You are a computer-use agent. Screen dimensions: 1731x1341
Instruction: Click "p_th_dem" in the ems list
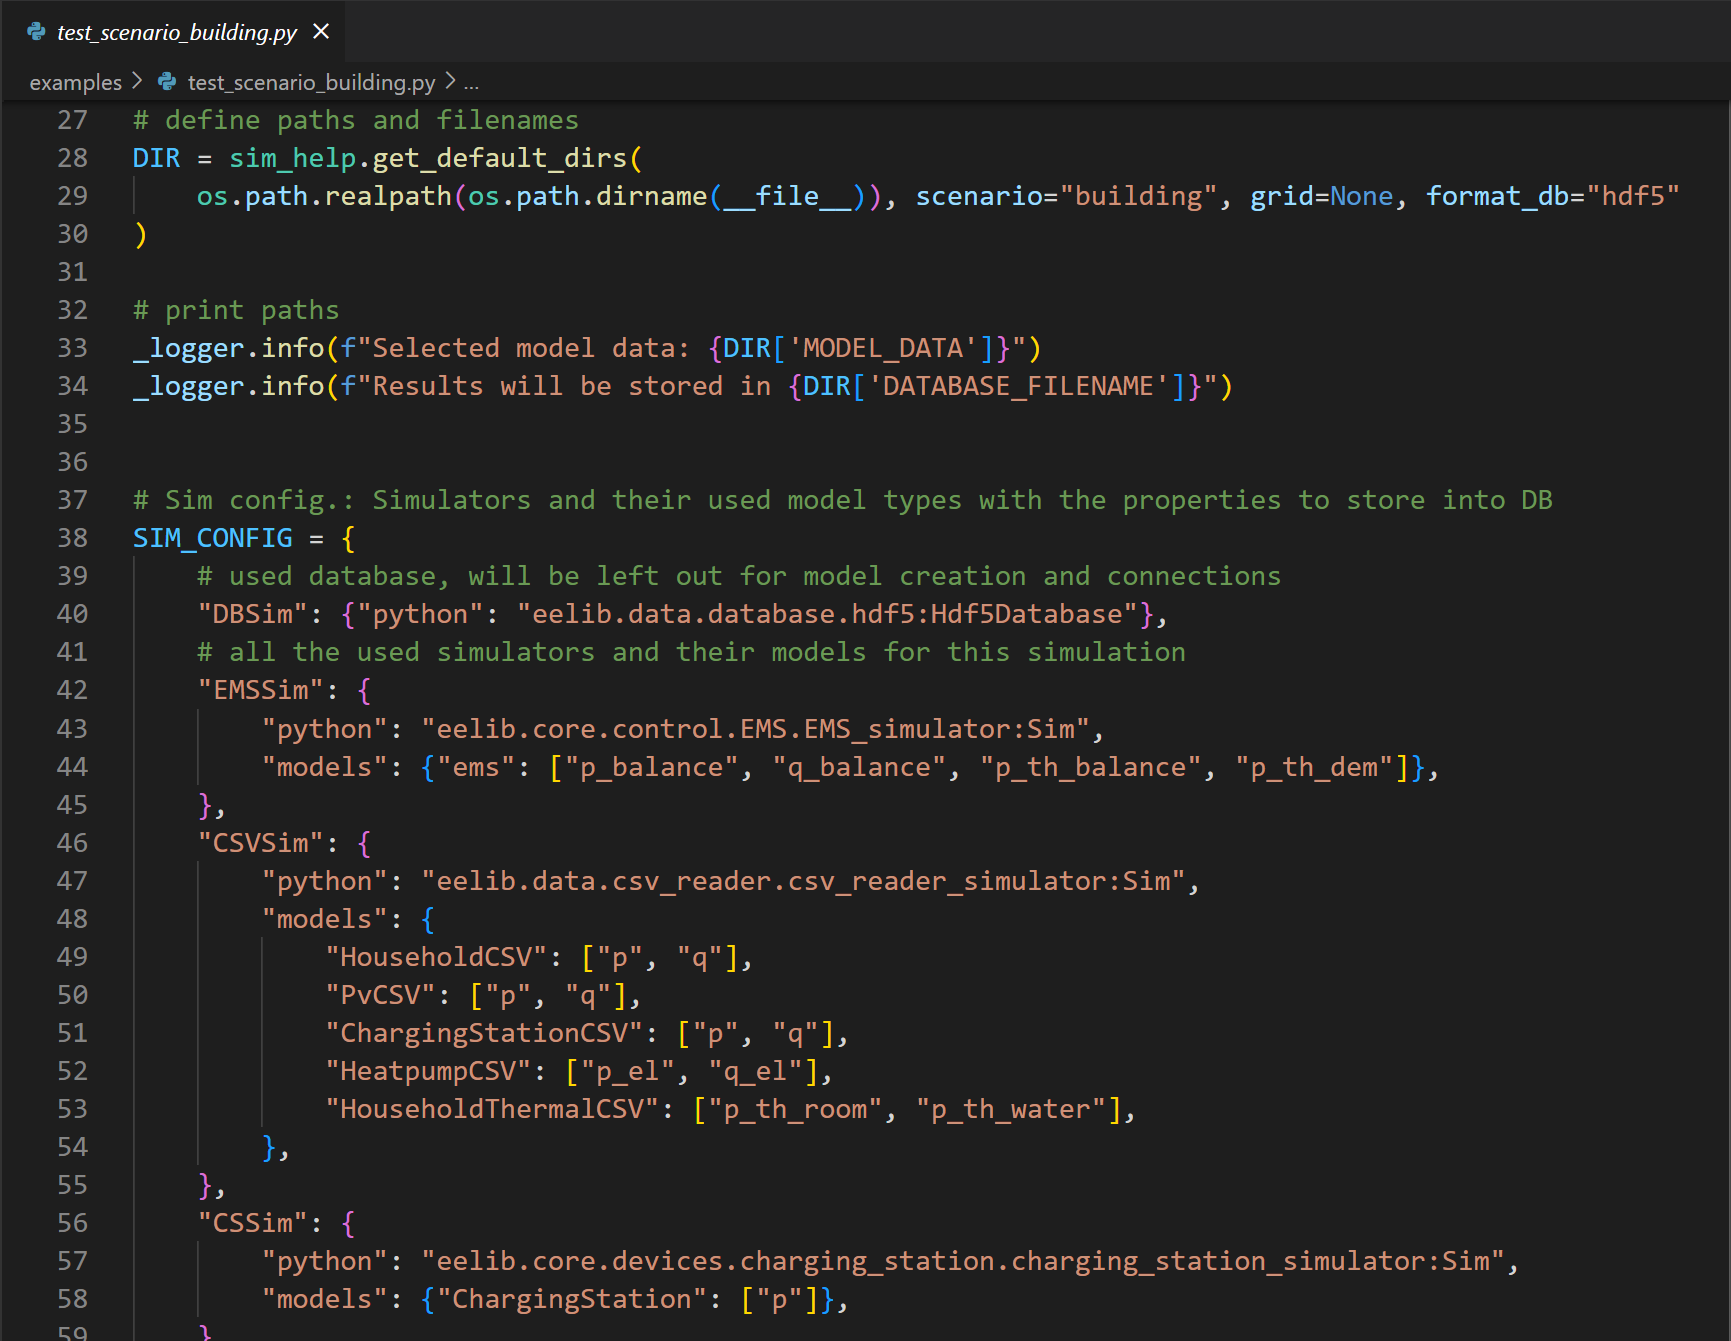pos(1315,767)
